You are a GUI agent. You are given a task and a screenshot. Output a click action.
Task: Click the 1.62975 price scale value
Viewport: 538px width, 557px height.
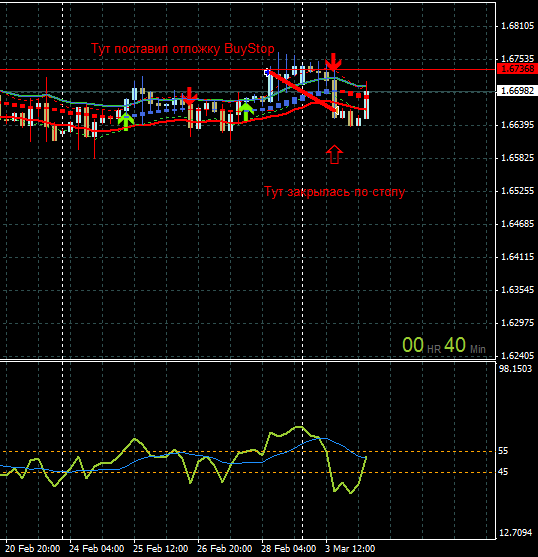pyautogui.click(x=517, y=323)
